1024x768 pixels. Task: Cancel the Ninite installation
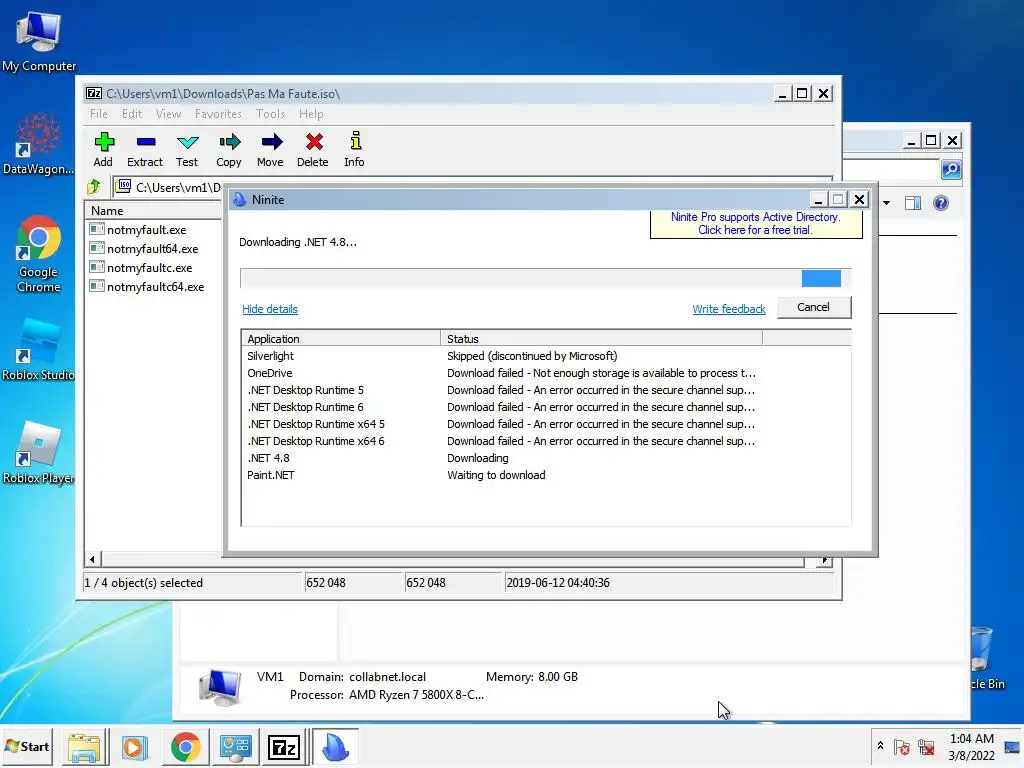[x=814, y=308]
